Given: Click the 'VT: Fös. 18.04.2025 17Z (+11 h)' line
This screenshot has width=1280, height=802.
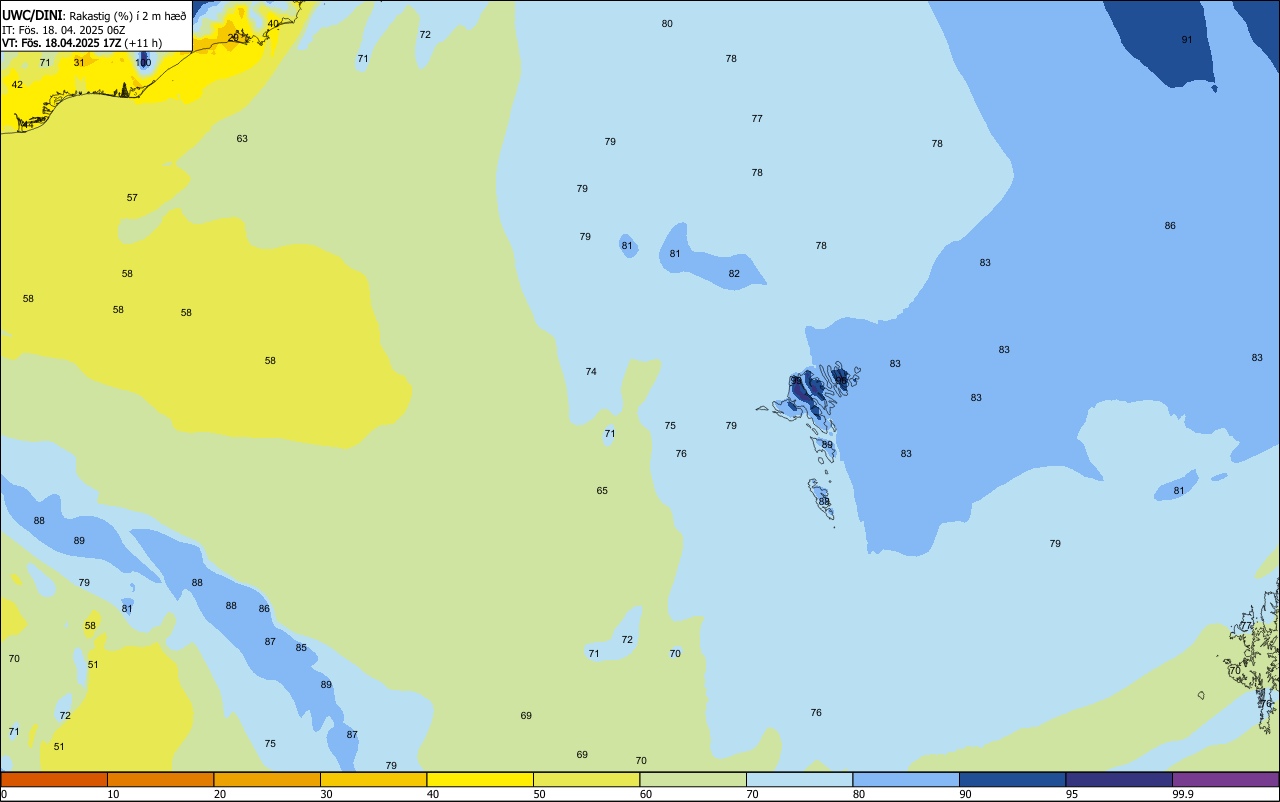Looking at the screenshot, I should (82, 43).
